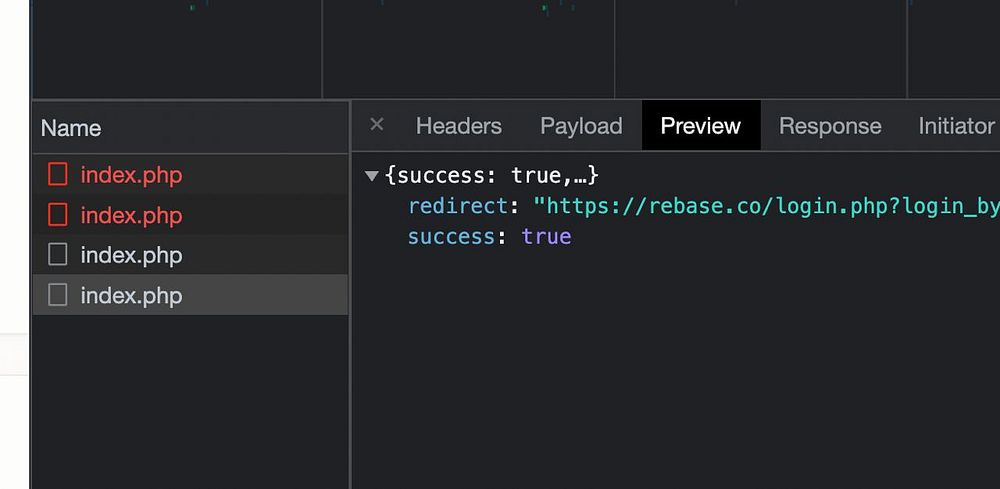Click the Name column header

click(71, 128)
